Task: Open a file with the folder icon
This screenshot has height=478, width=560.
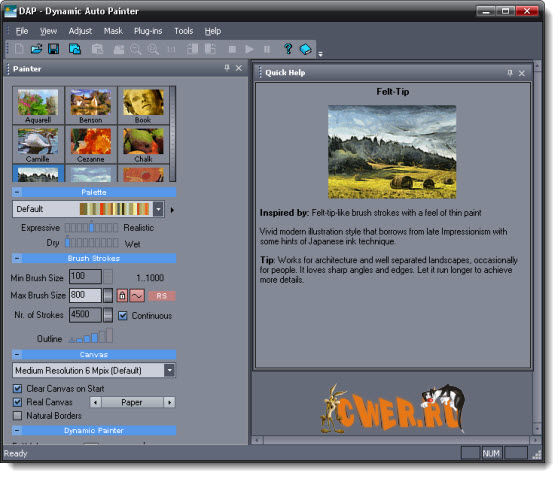Action: pyautogui.click(x=36, y=49)
